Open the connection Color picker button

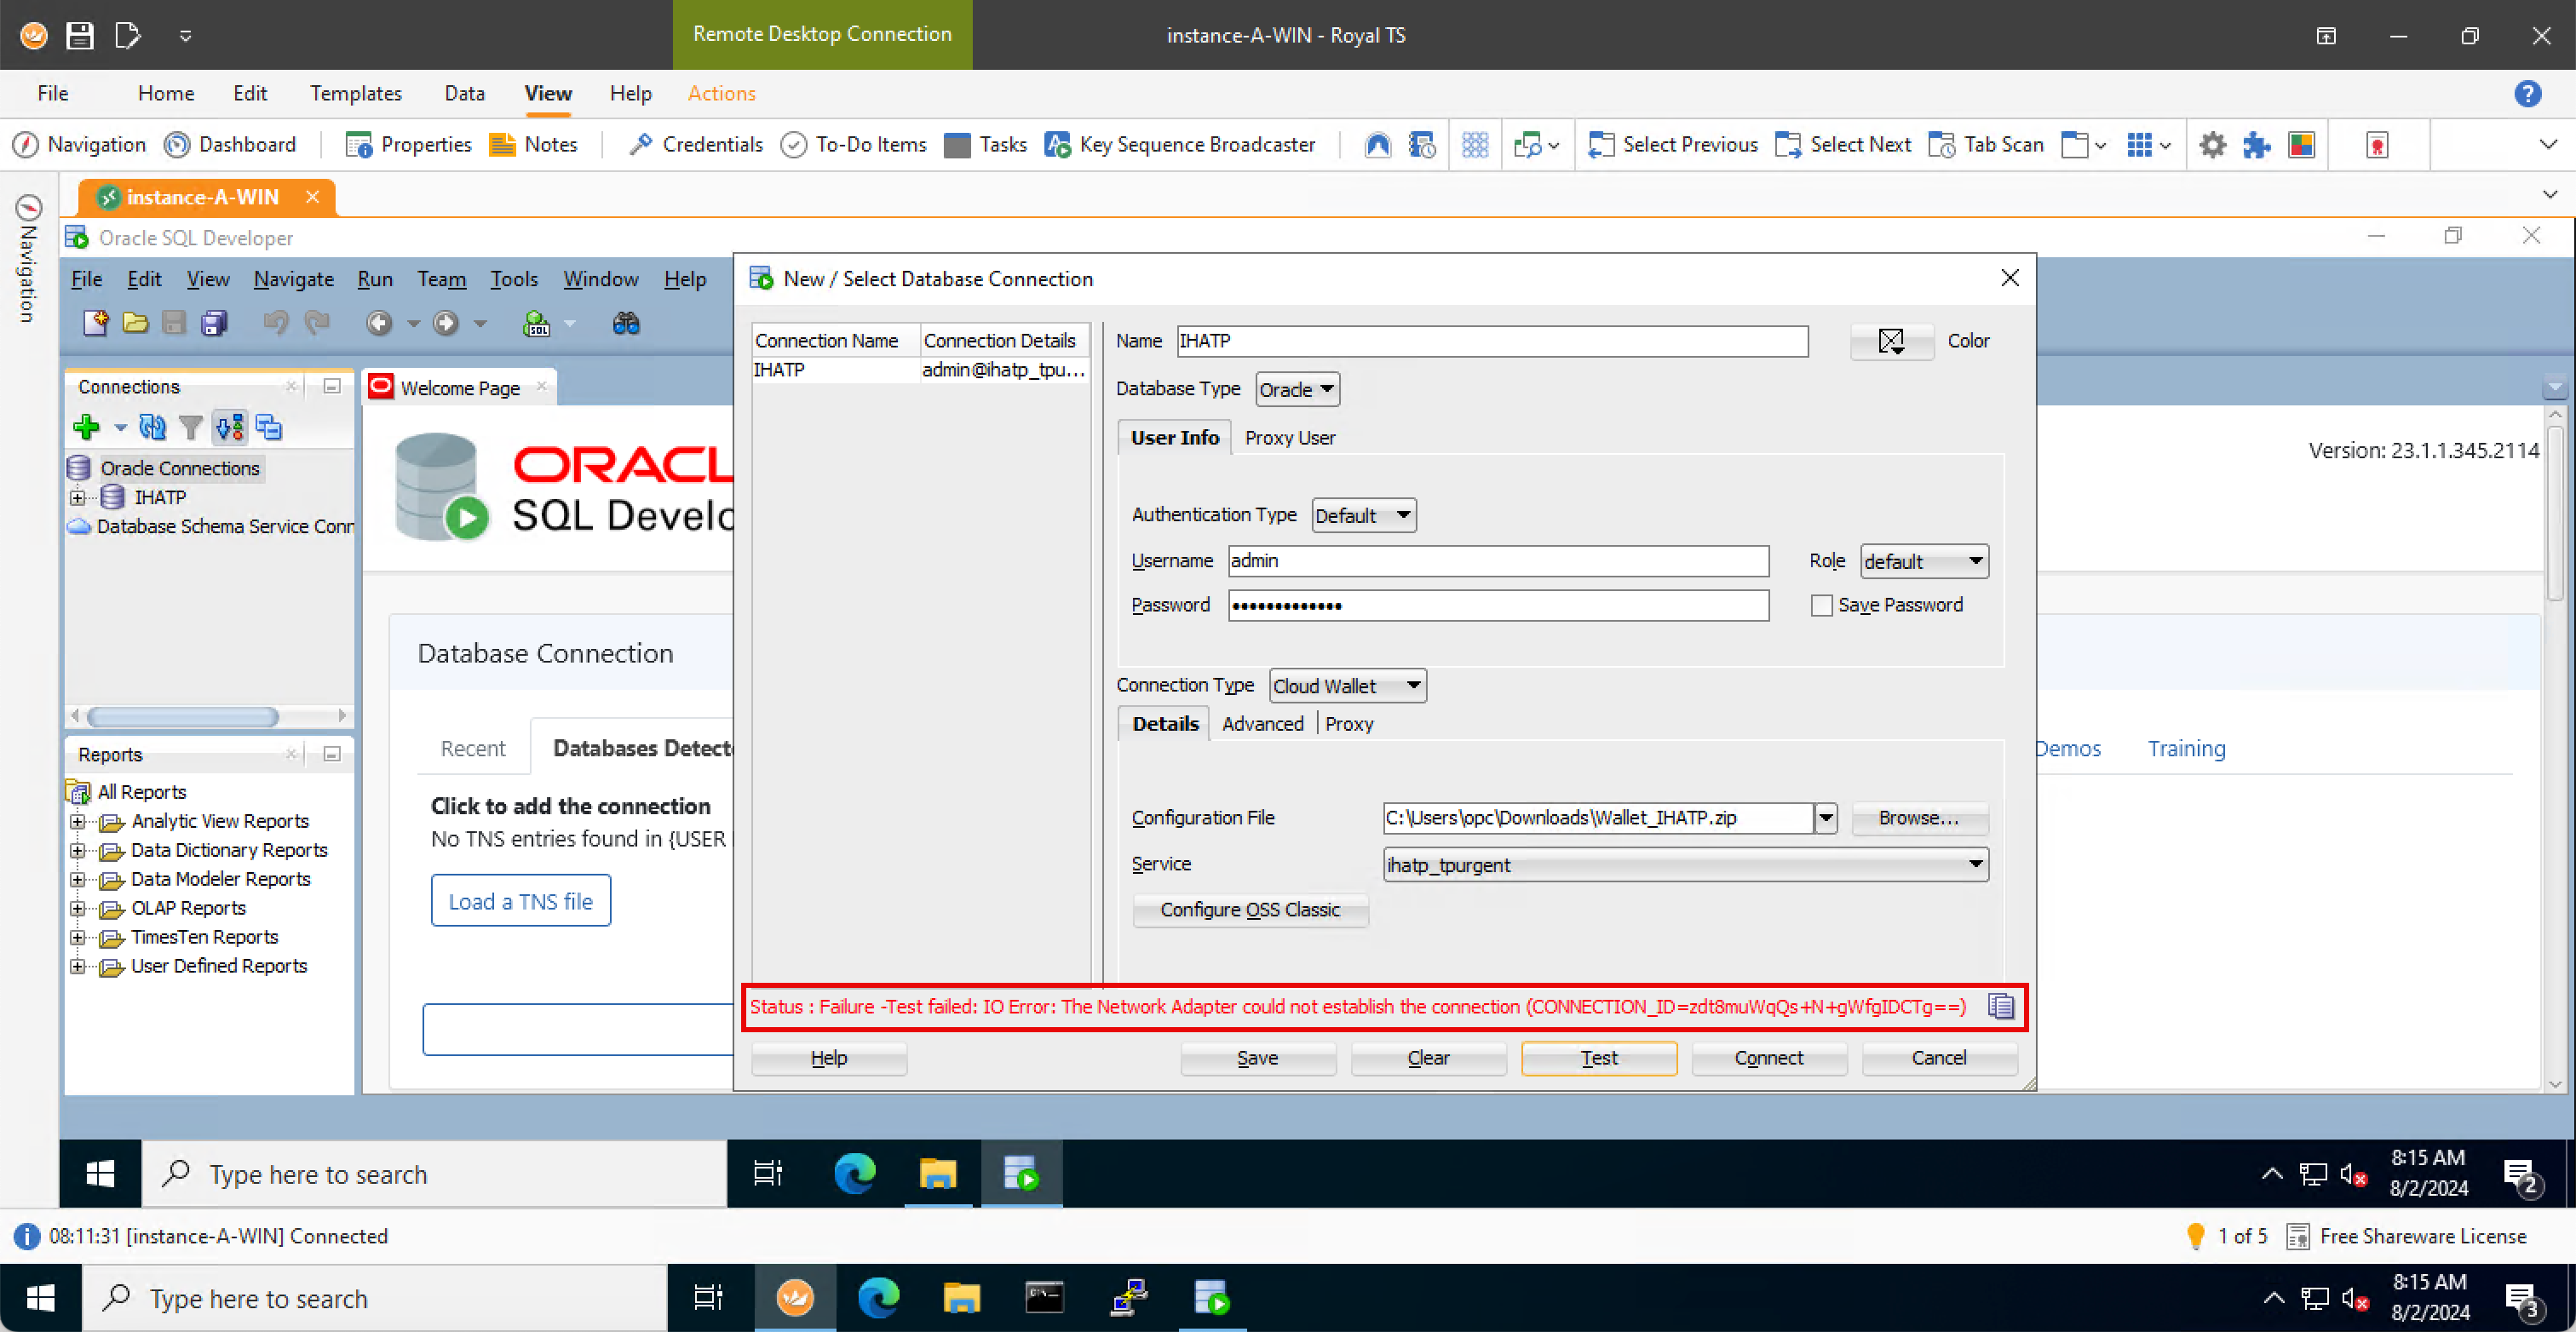point(1891,342)
